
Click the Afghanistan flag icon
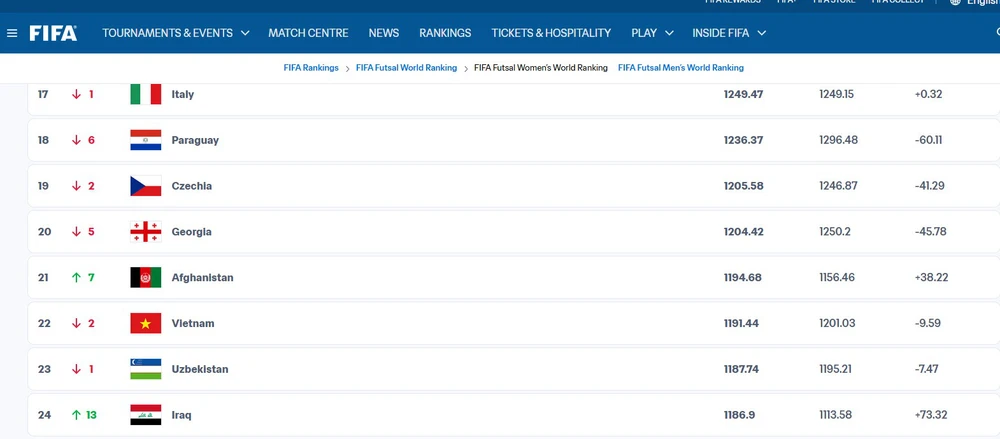[145, 278]
